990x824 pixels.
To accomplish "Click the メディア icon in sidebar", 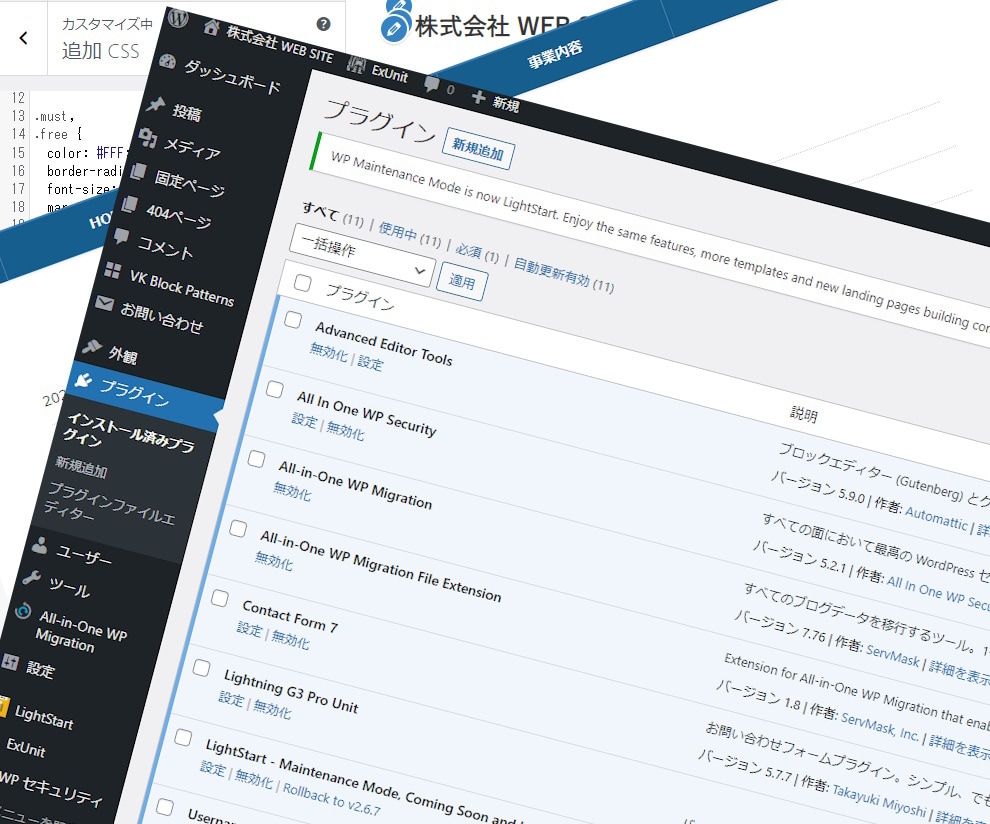I will click(147, 138).
